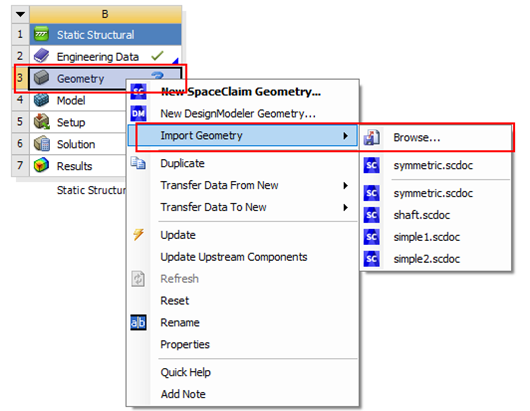Click the Engineering Data book icon
Viewport: 530px width, 411px height.
(x=42, y=56)
